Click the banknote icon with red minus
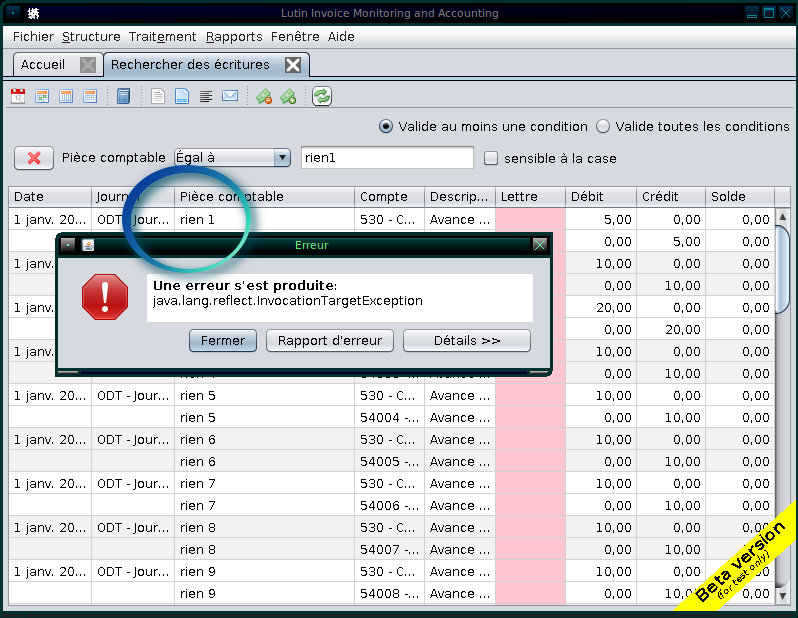 (x=264, y=96)
